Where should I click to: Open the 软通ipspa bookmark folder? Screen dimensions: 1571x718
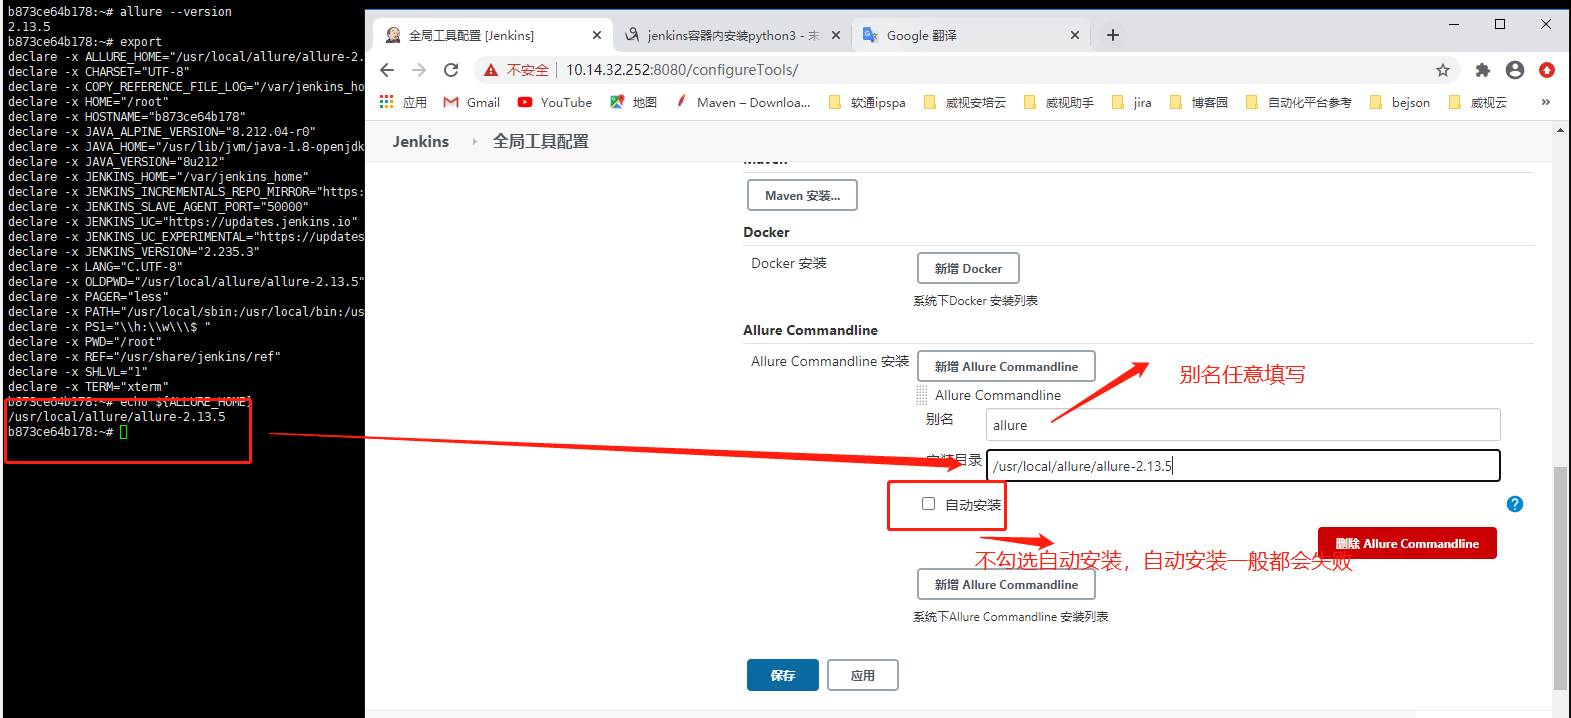click(867, 102)
